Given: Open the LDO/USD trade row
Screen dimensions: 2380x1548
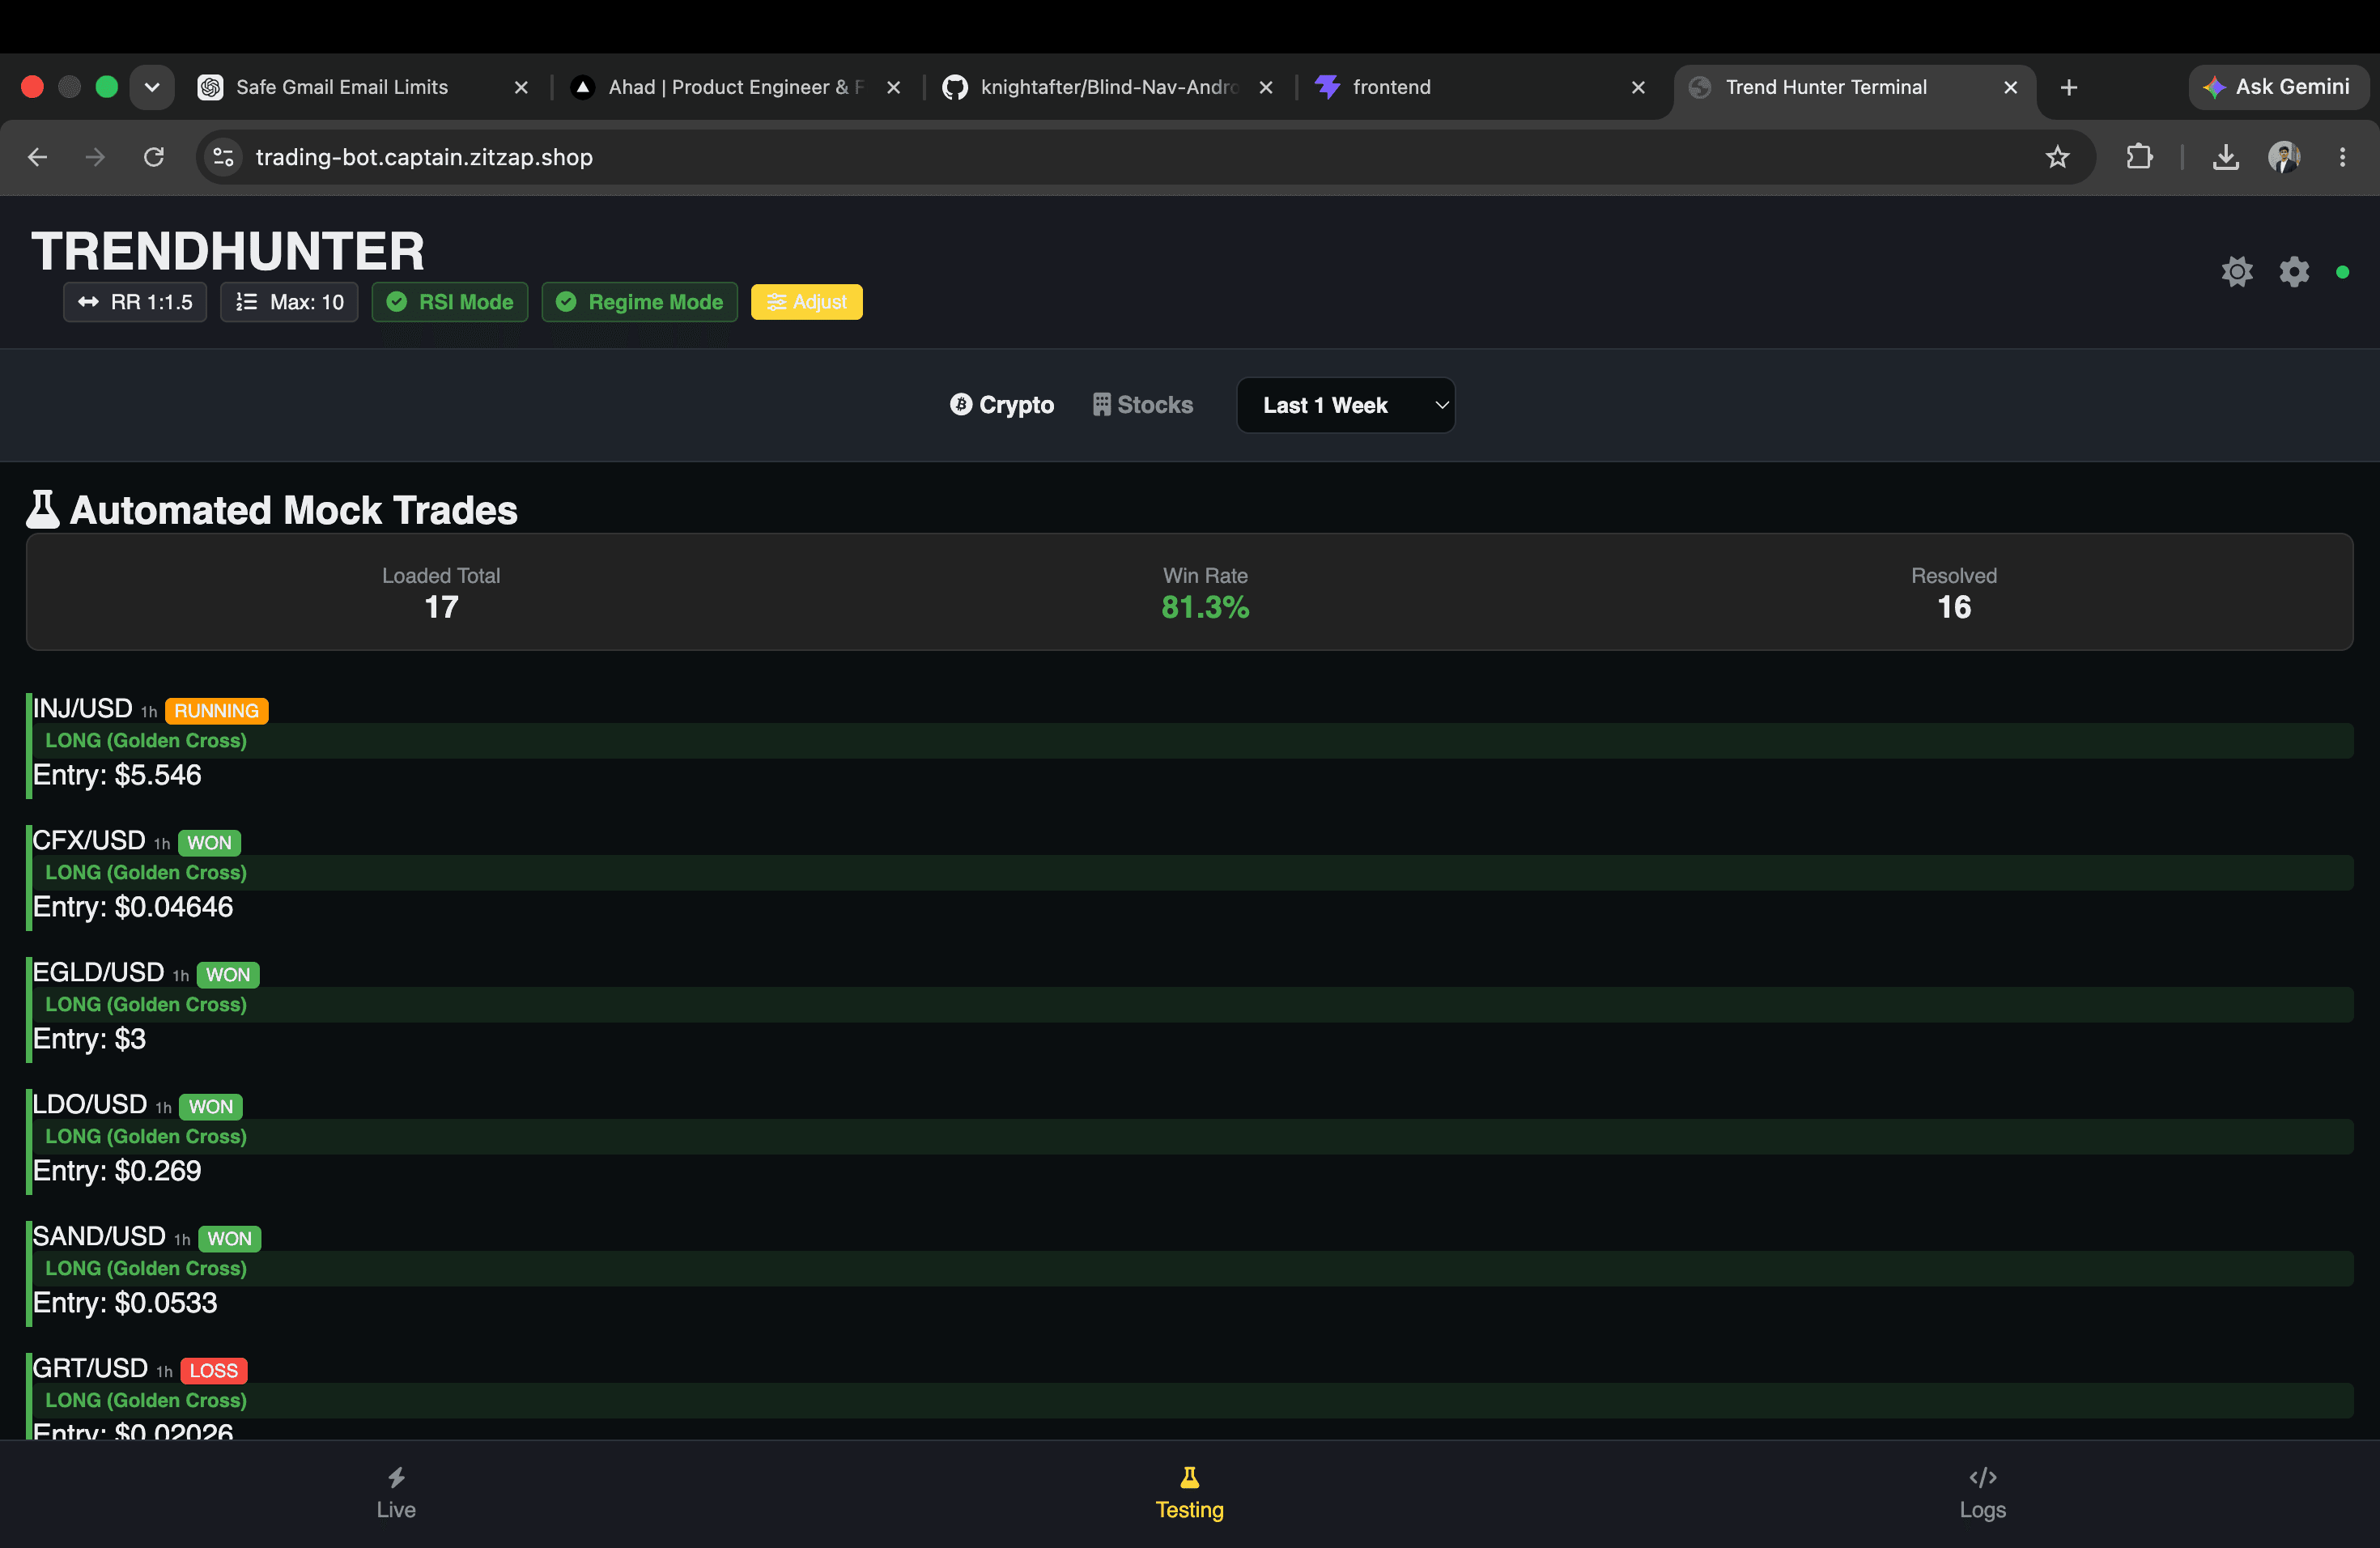Looking at the screenshot, I should [1189, 1141].
